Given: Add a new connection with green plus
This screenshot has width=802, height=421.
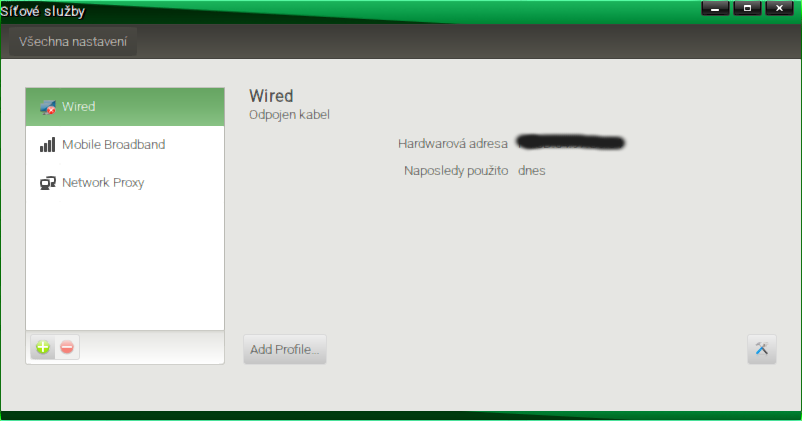Looking at the screenshot, I should click(43, 348).
